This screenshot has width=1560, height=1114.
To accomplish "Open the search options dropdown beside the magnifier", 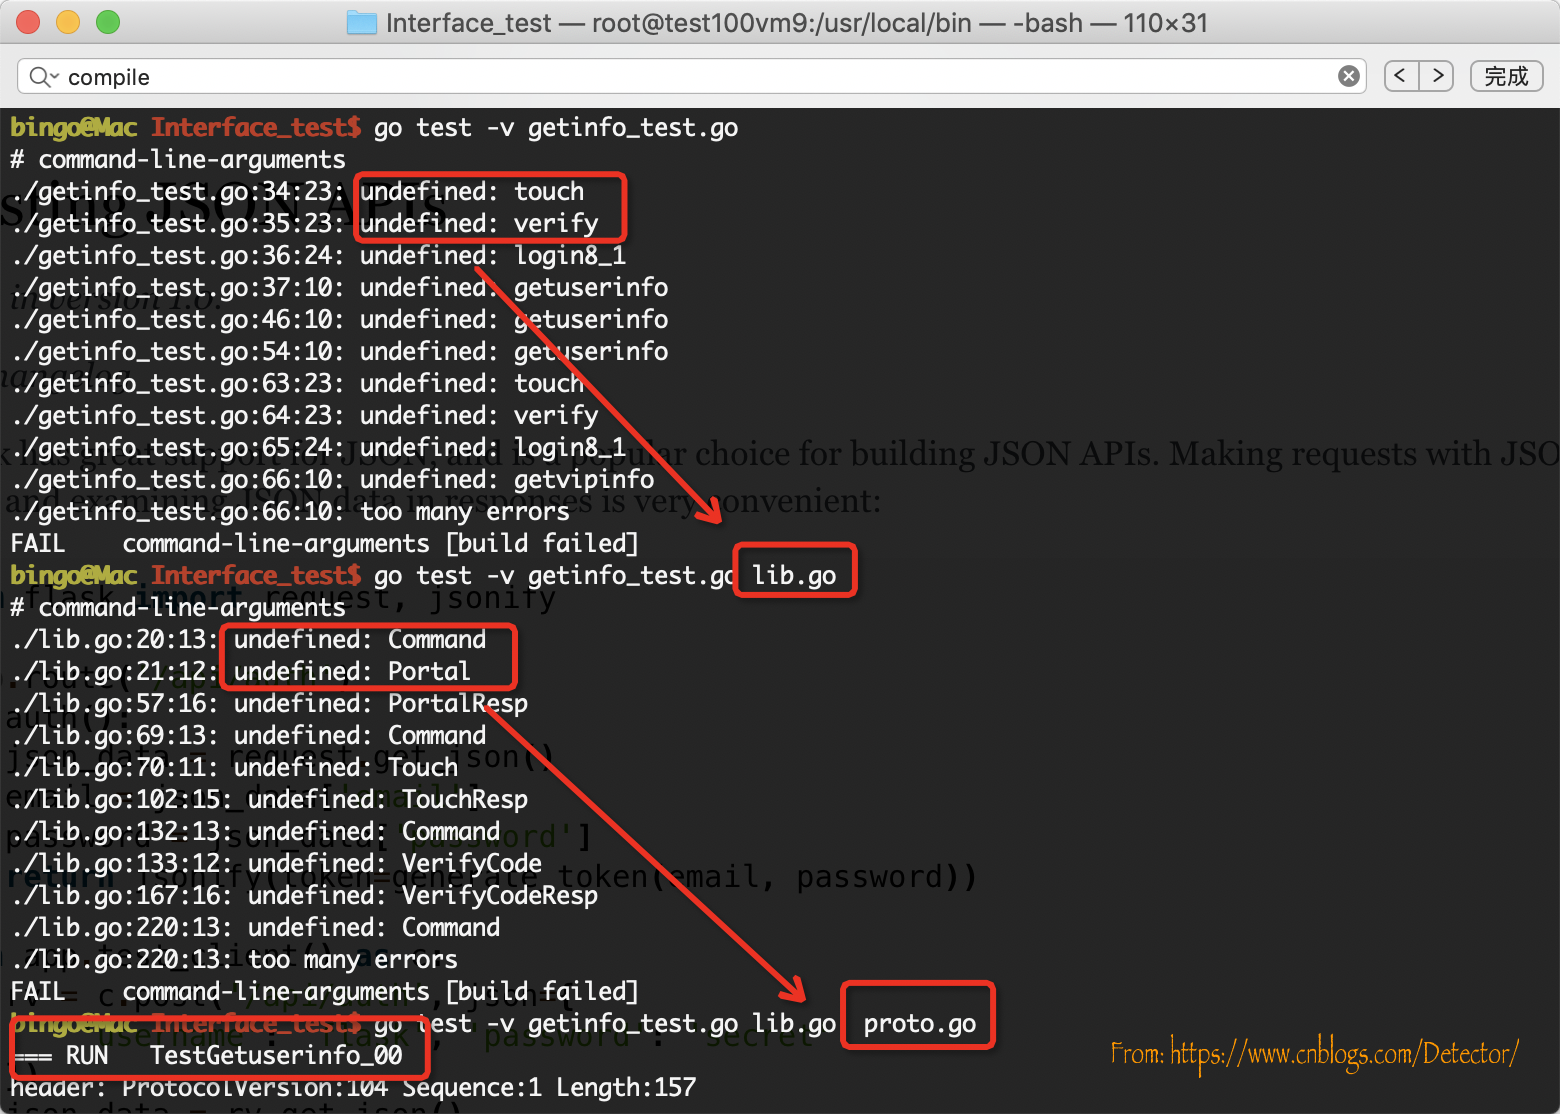I will coord(53,76).
